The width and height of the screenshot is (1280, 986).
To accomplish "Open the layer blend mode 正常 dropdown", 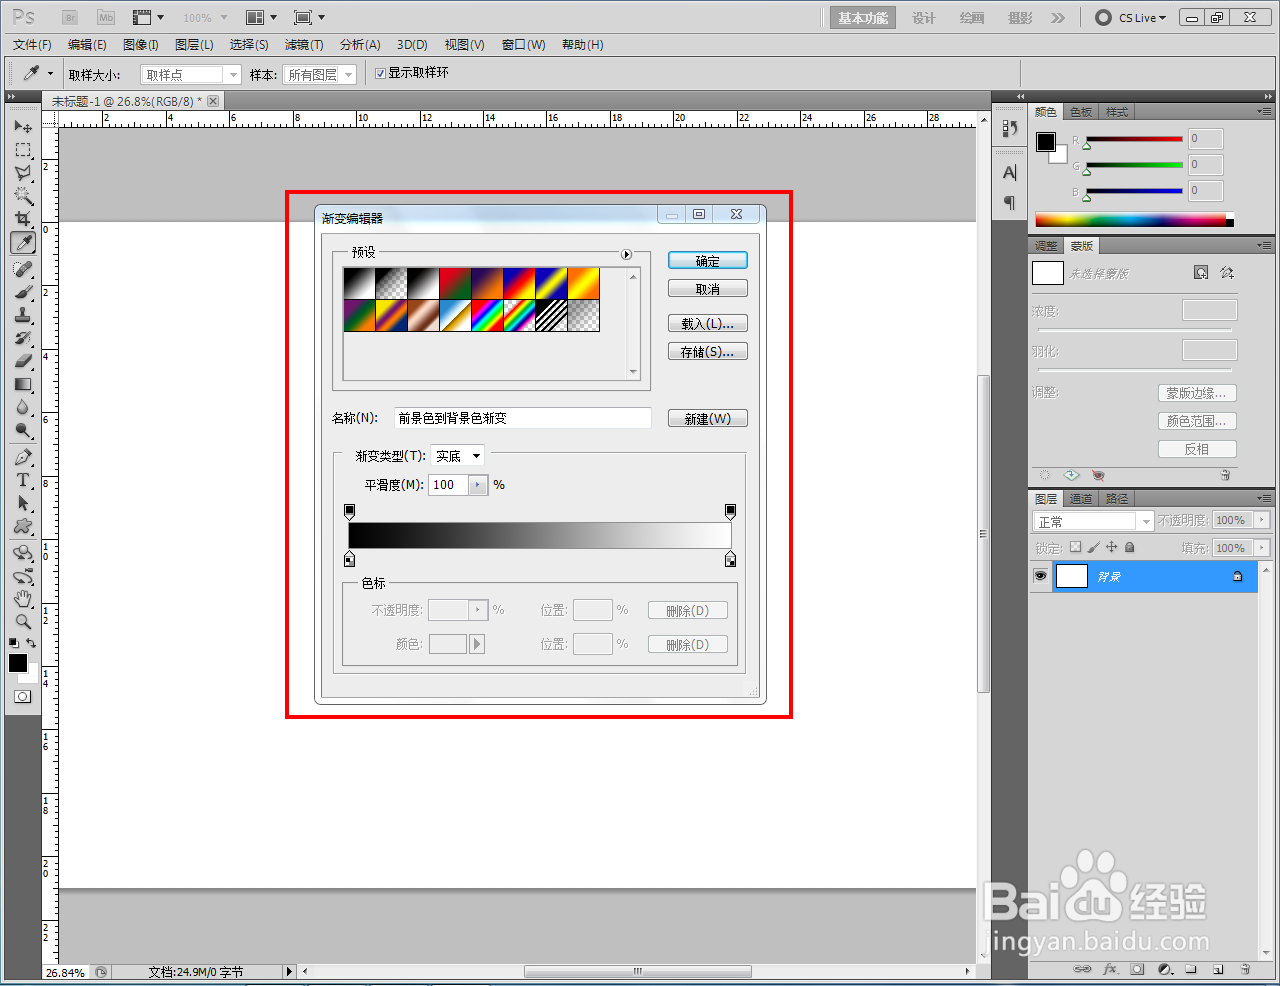I will click(x=1093, y=521).
